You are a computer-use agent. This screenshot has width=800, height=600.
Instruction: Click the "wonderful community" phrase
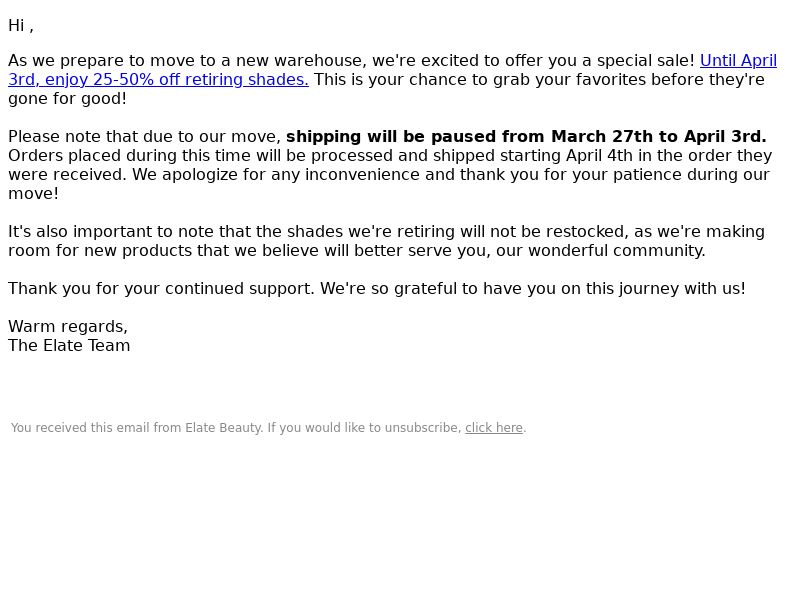(x=617, y=251)
